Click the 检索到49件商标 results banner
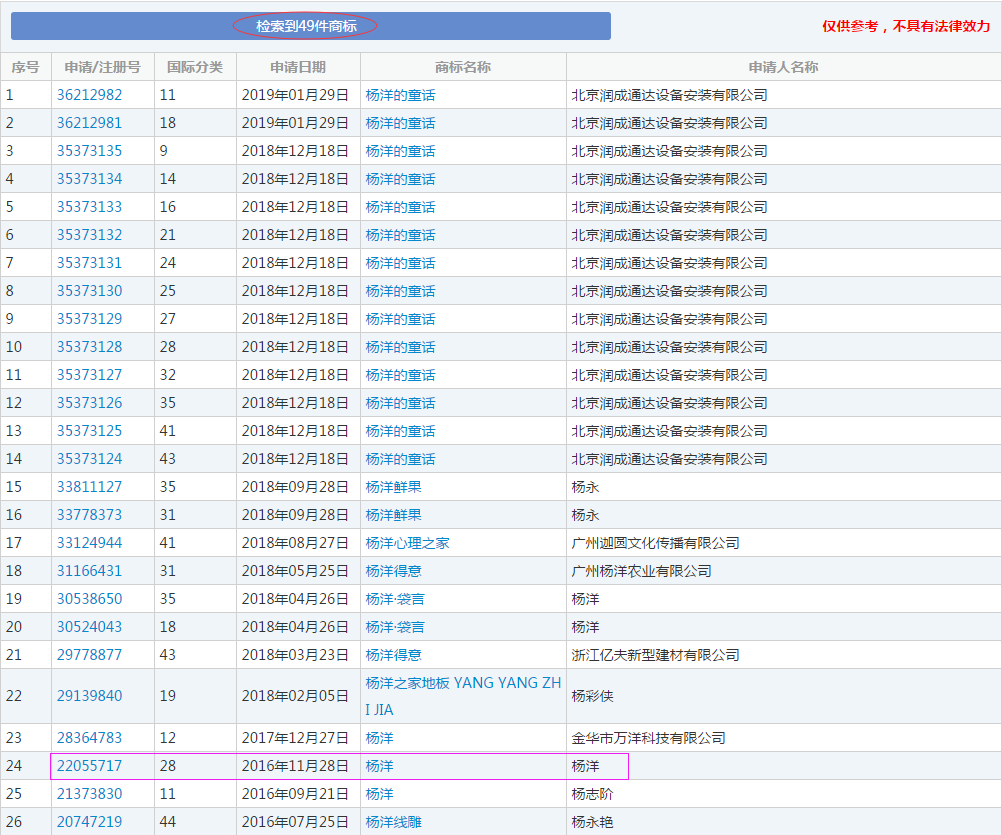 pos(305,26)
